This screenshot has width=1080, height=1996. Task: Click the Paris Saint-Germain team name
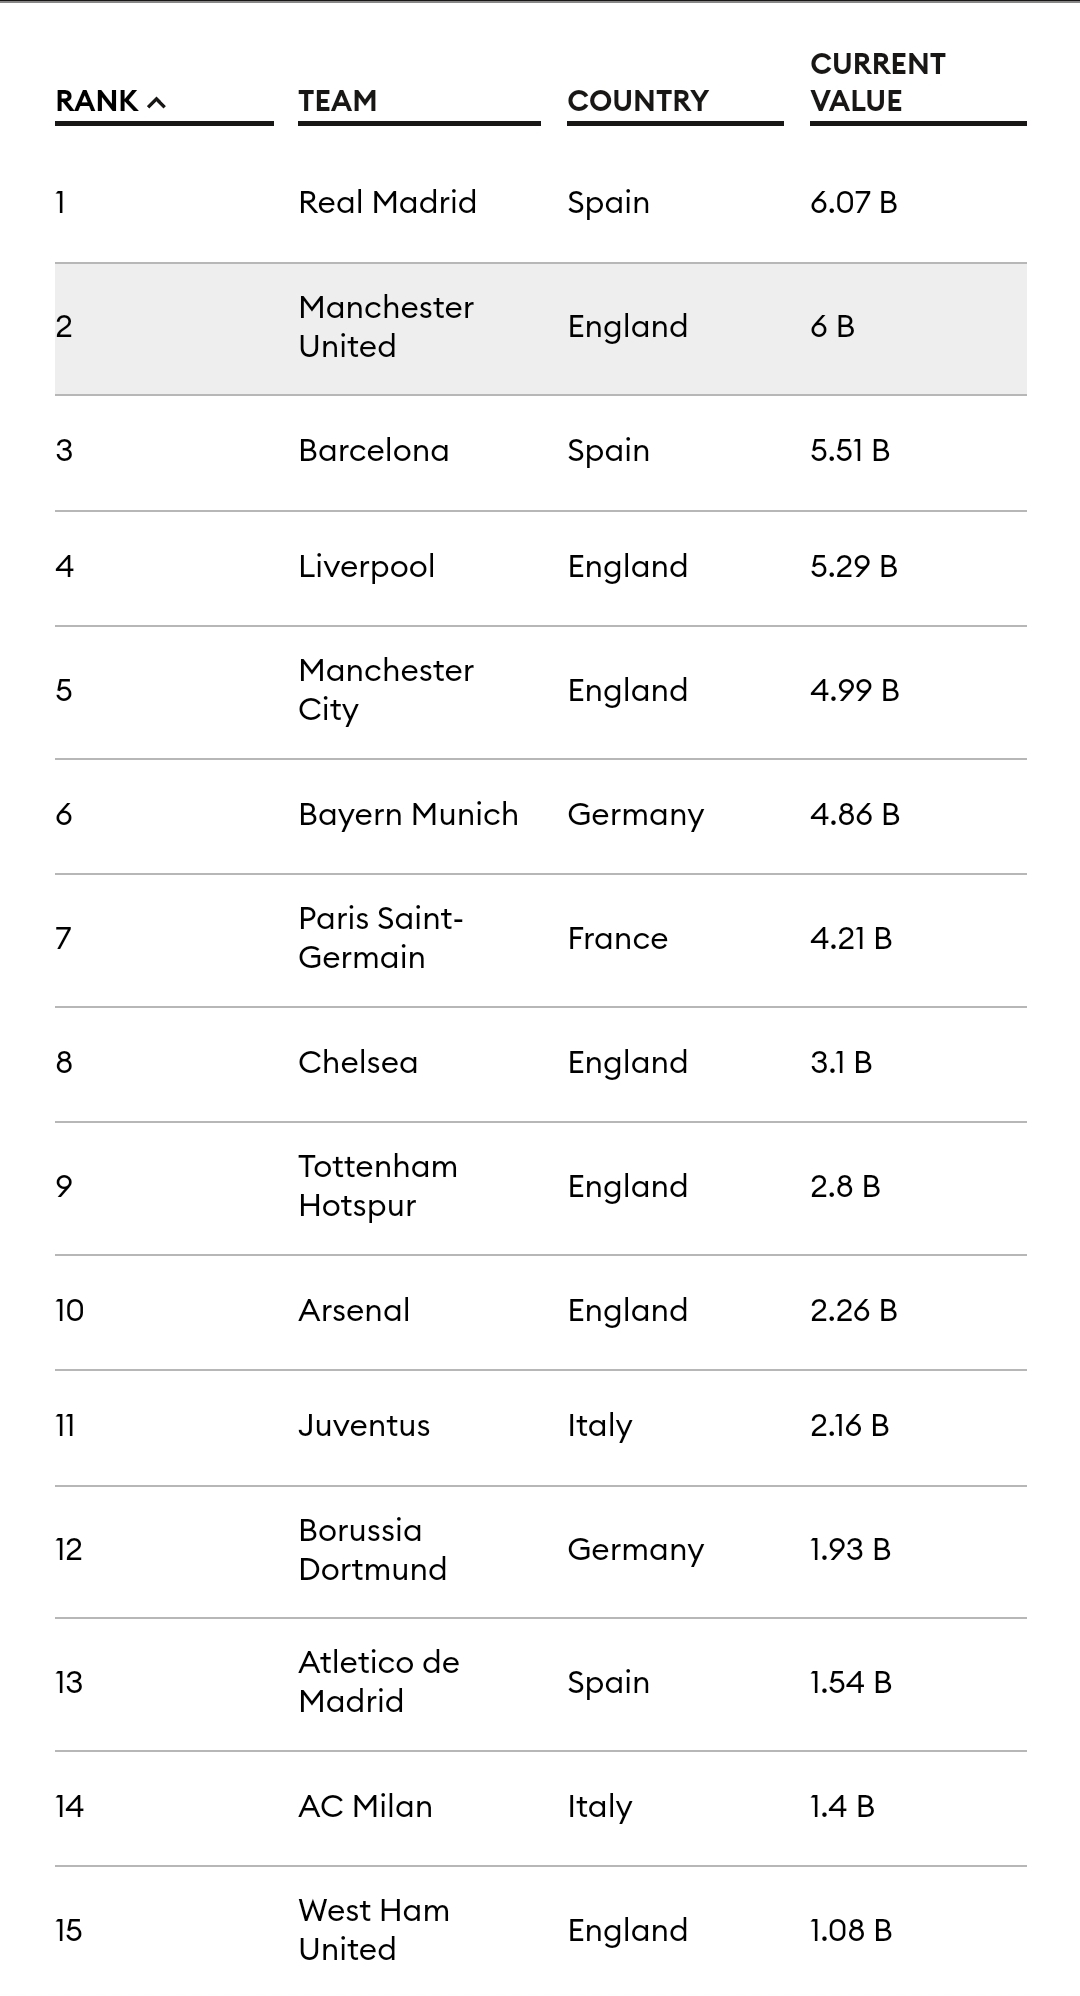(381, 938)
